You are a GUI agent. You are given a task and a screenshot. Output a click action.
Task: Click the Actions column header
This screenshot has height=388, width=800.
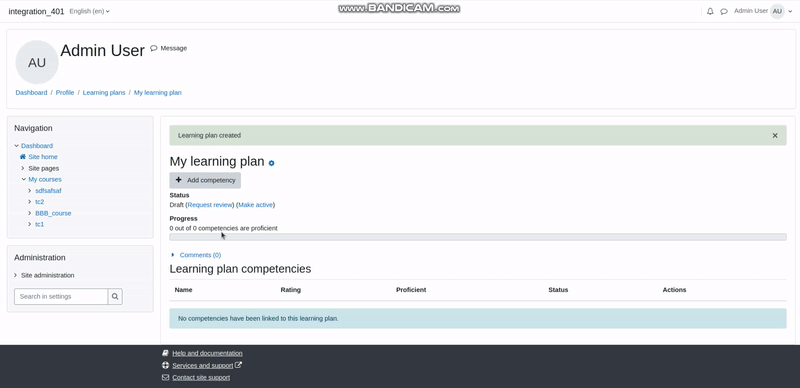674,289
